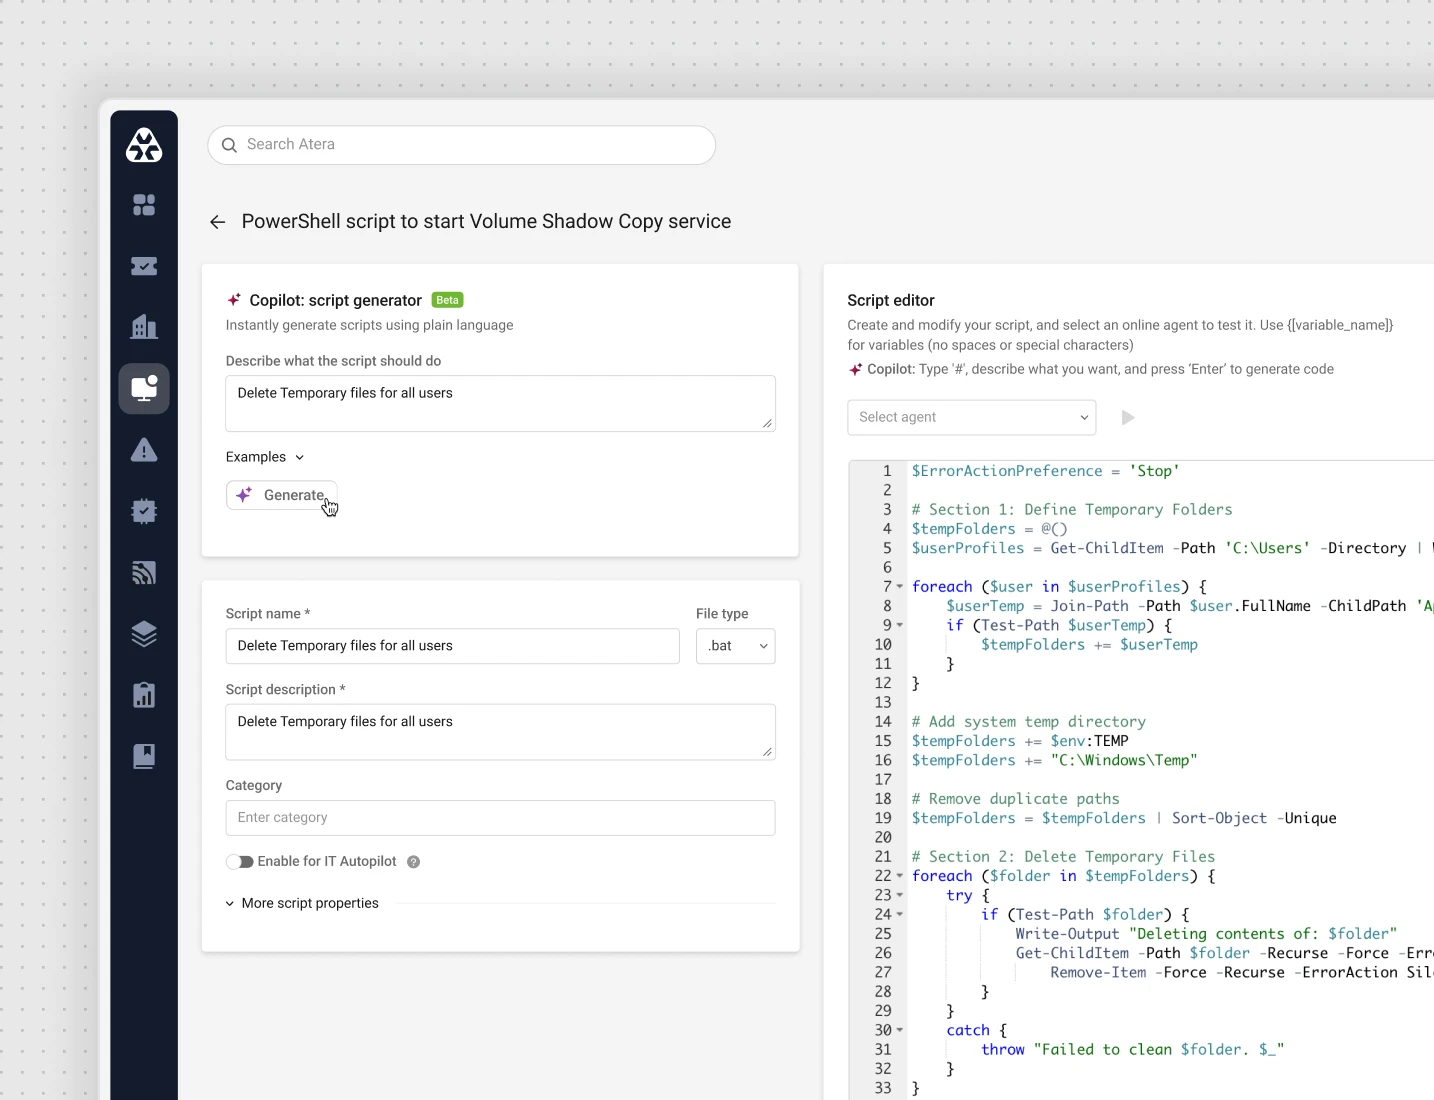
Task: Collapse code fold arrow on line 9
Action: point(900,625)
